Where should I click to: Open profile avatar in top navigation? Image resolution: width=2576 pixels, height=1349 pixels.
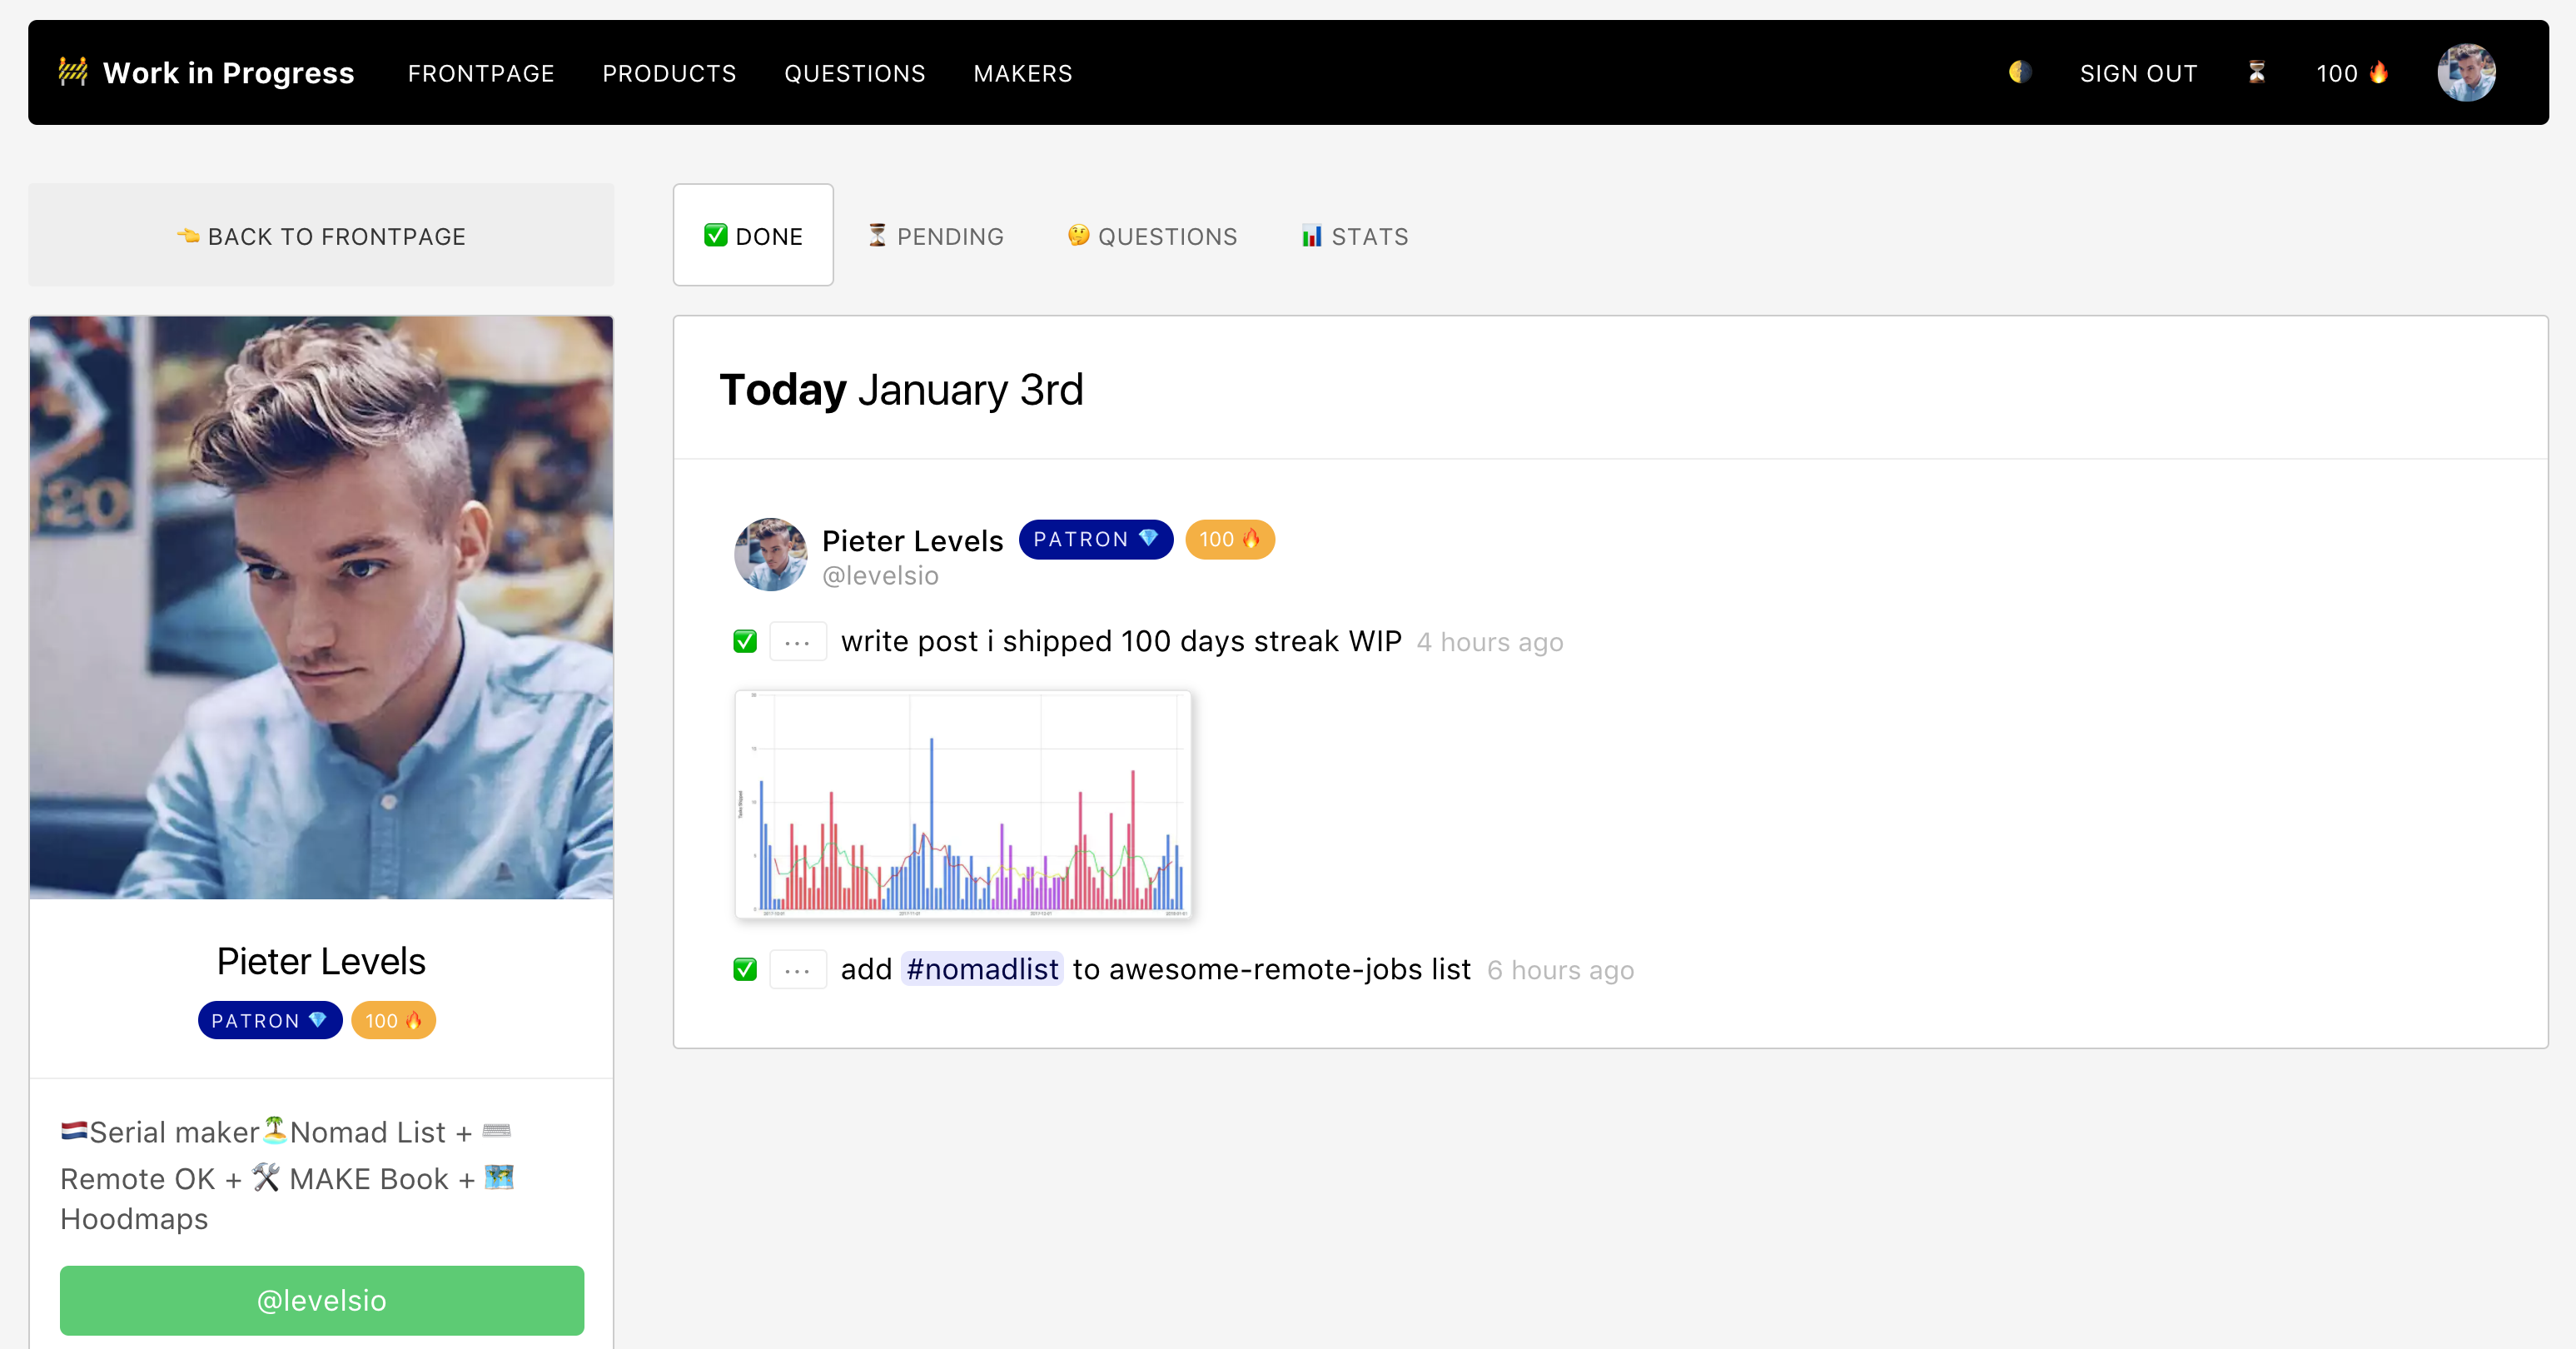[x=2465, y=72]
